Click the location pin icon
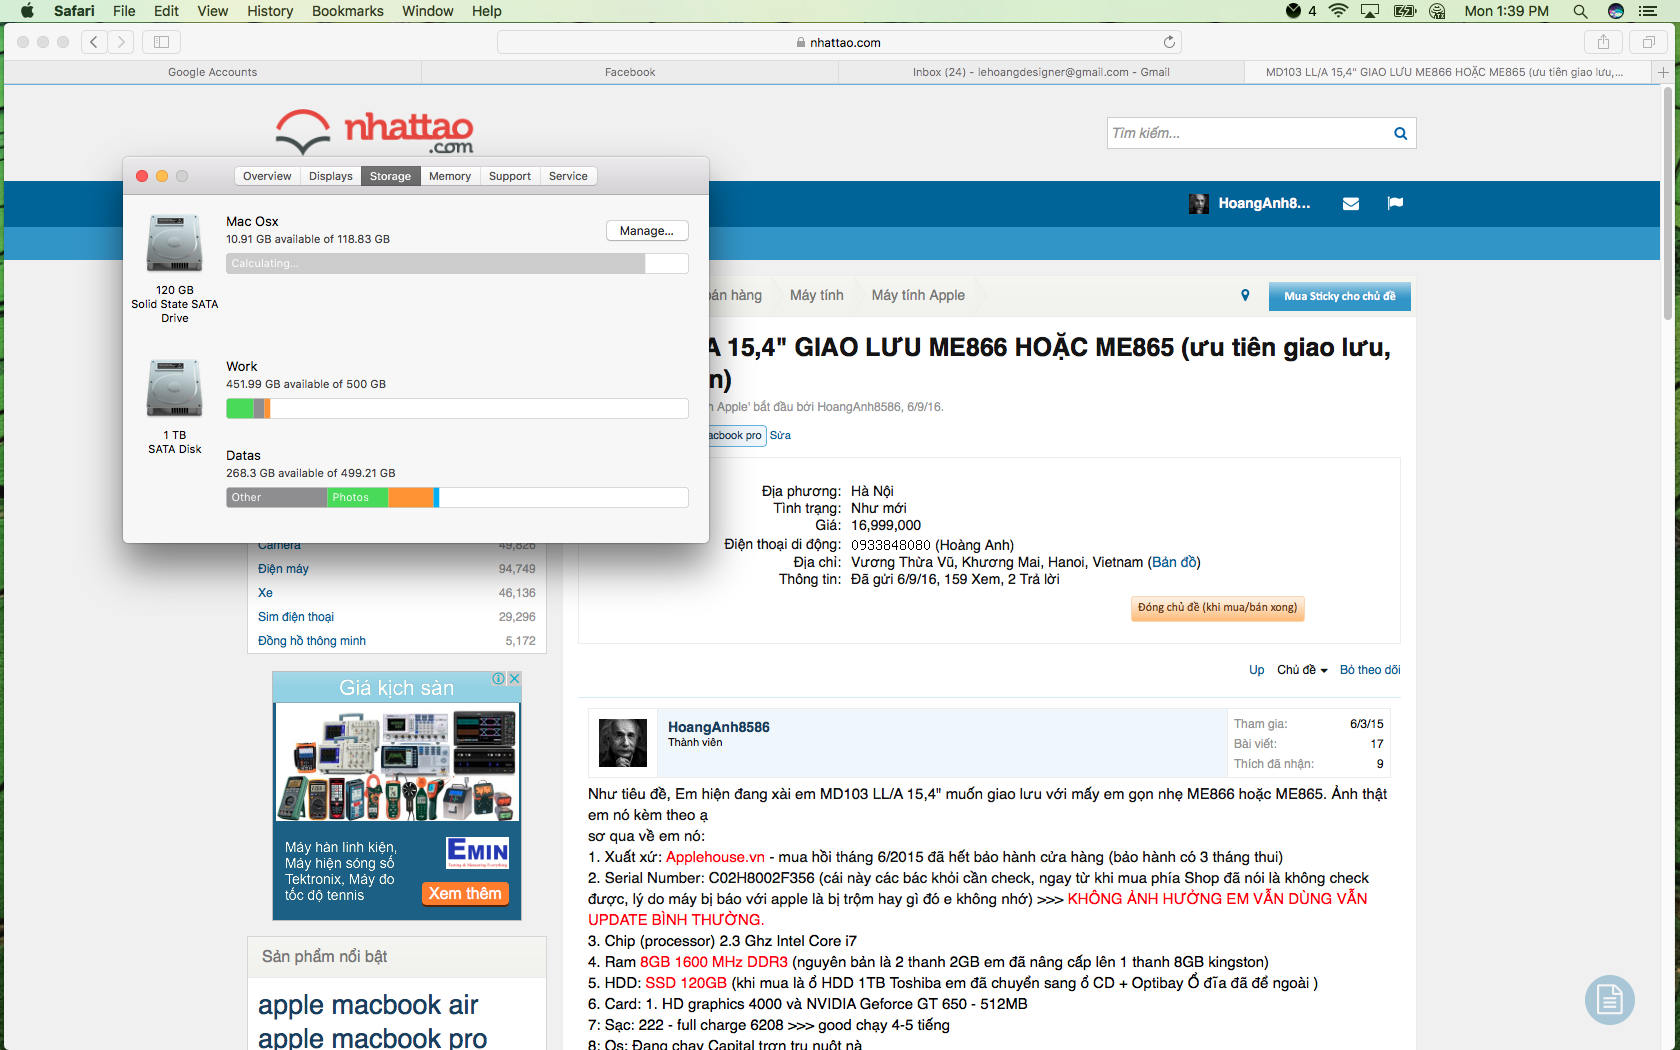The image size is (1680, 1050). (1245, 295)
